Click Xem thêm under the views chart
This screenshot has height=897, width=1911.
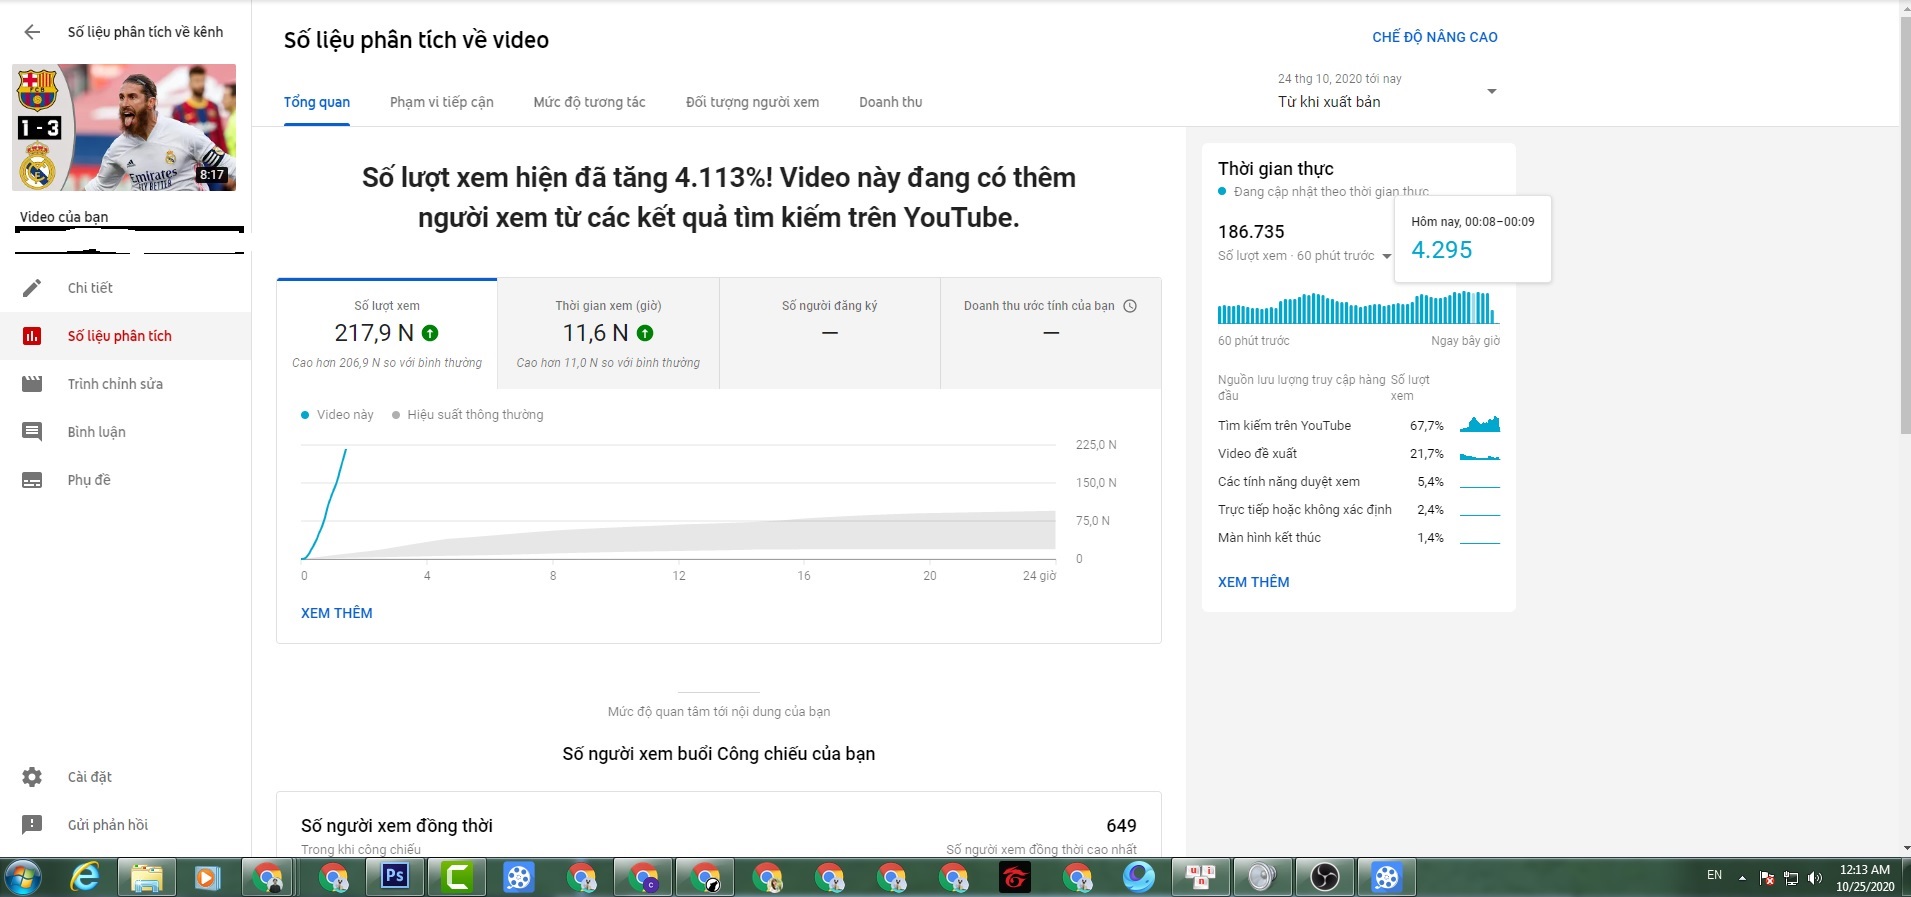[336, 613]
